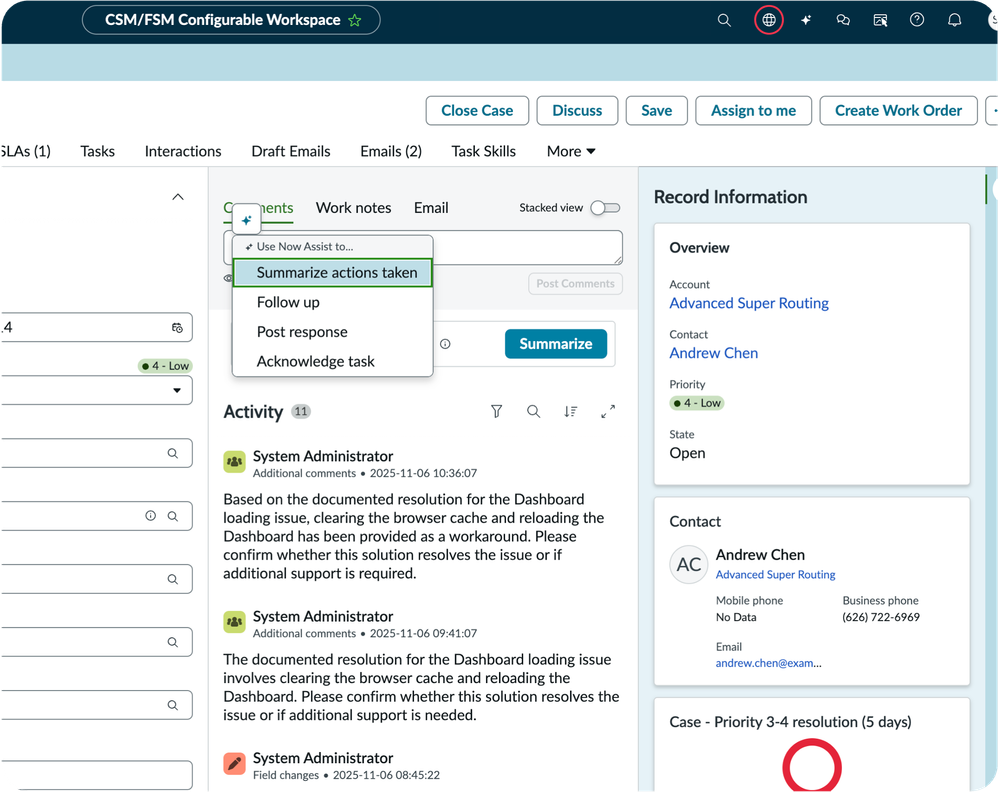This screenshot has width=999, height=793.
Task: Collapse the left details panel chevron
Action: tap(178, 196)
